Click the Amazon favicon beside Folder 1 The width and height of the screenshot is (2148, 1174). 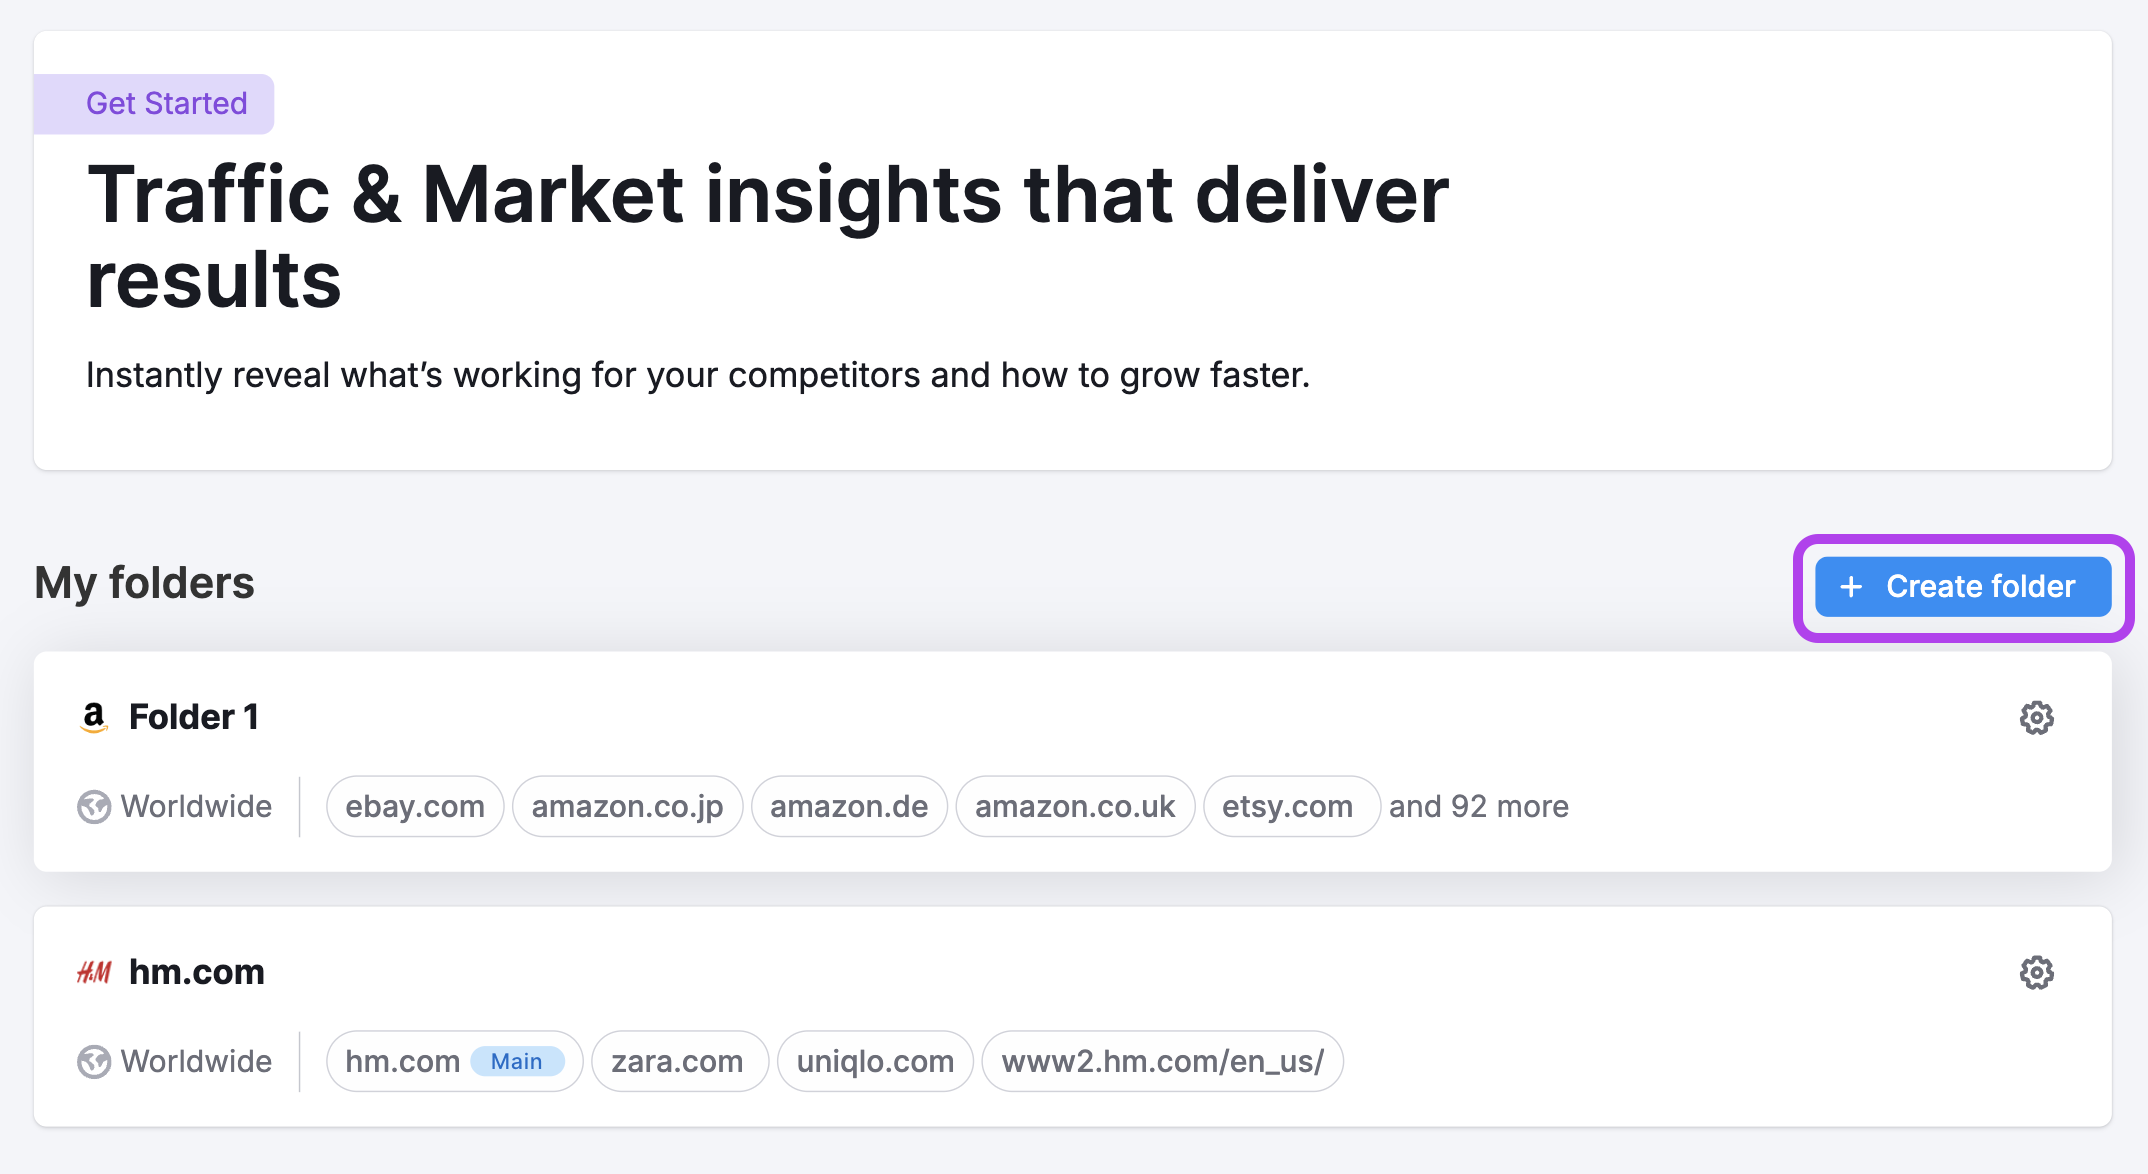[94, 715]
